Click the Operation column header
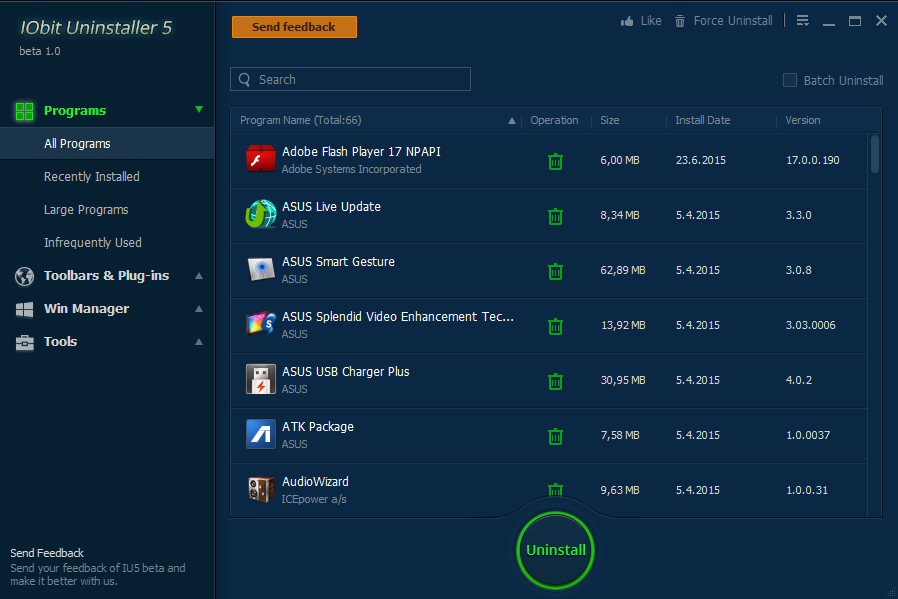This screenshot has height=599, width=898. [554, 120]
